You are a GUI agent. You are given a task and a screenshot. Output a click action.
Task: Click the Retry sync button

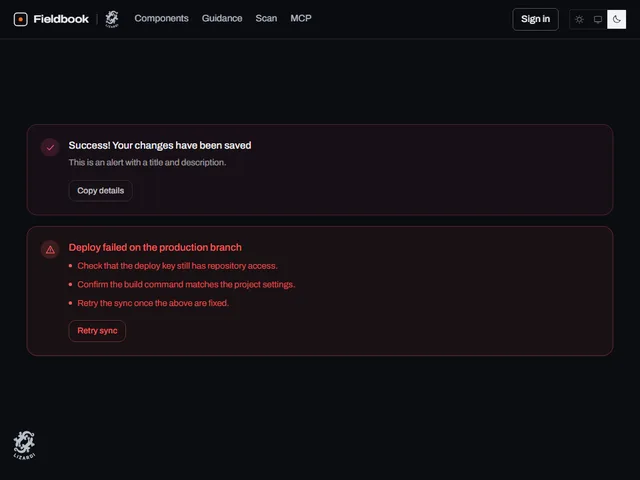click(x=97, y=331)
